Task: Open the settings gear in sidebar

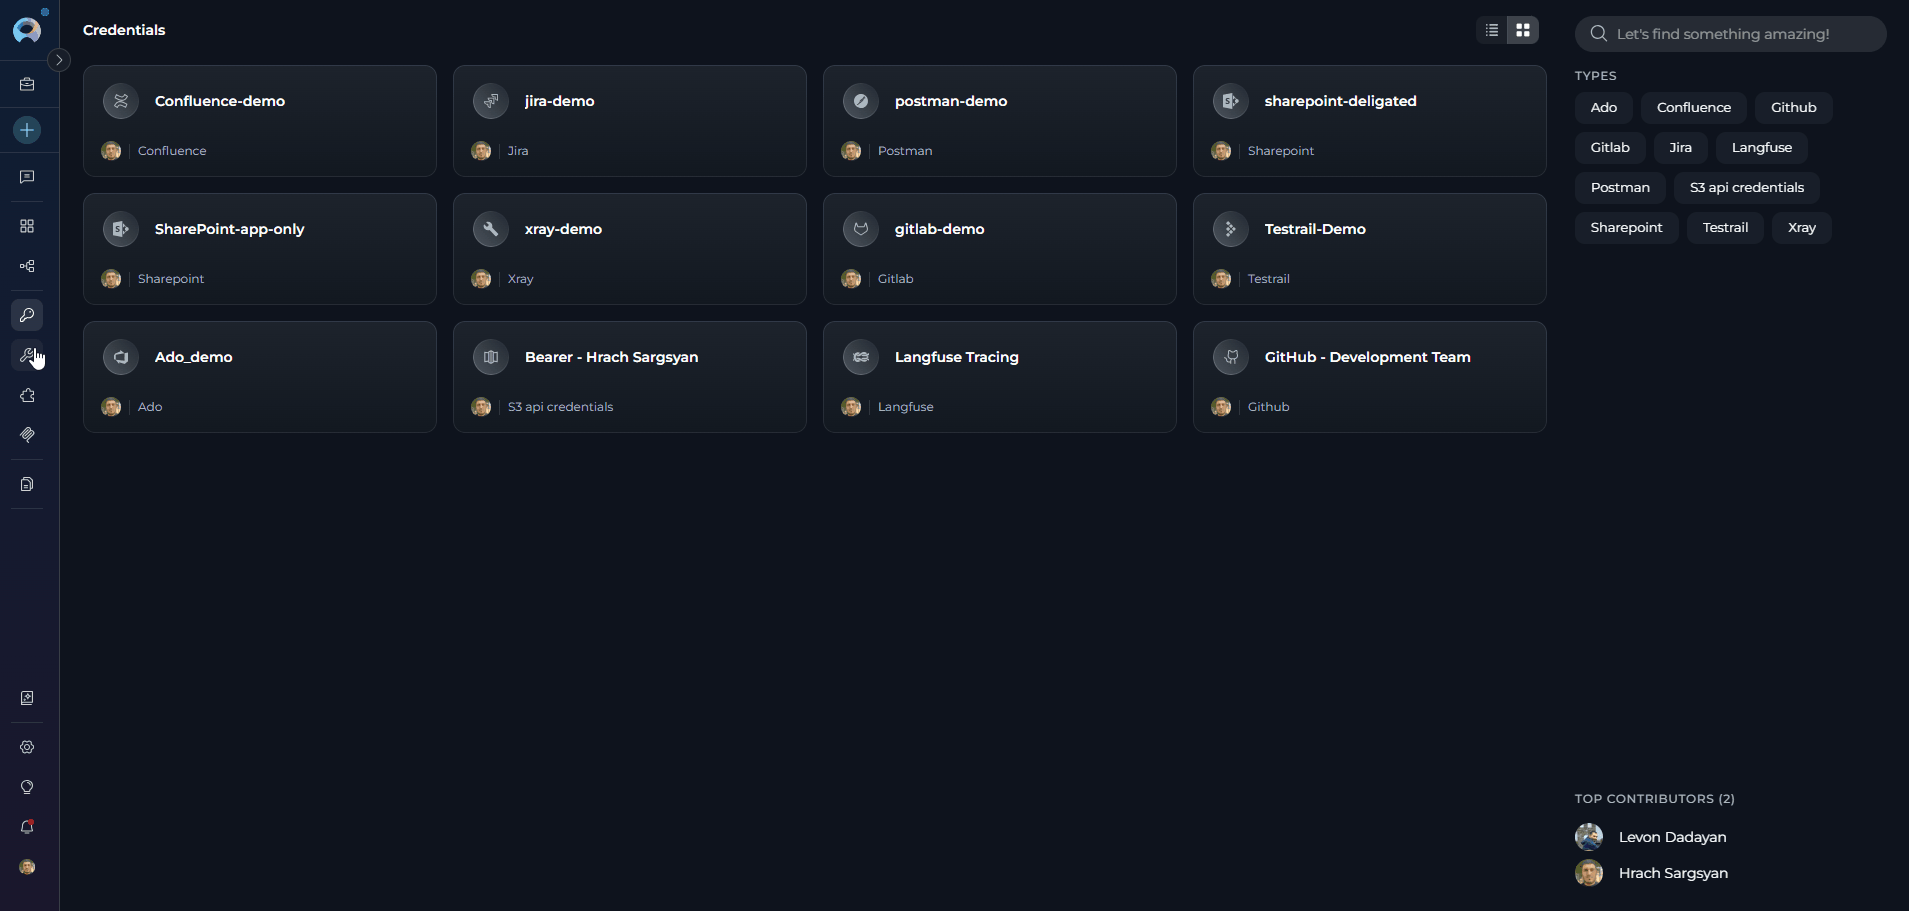Action: click(x=27, y=747)
